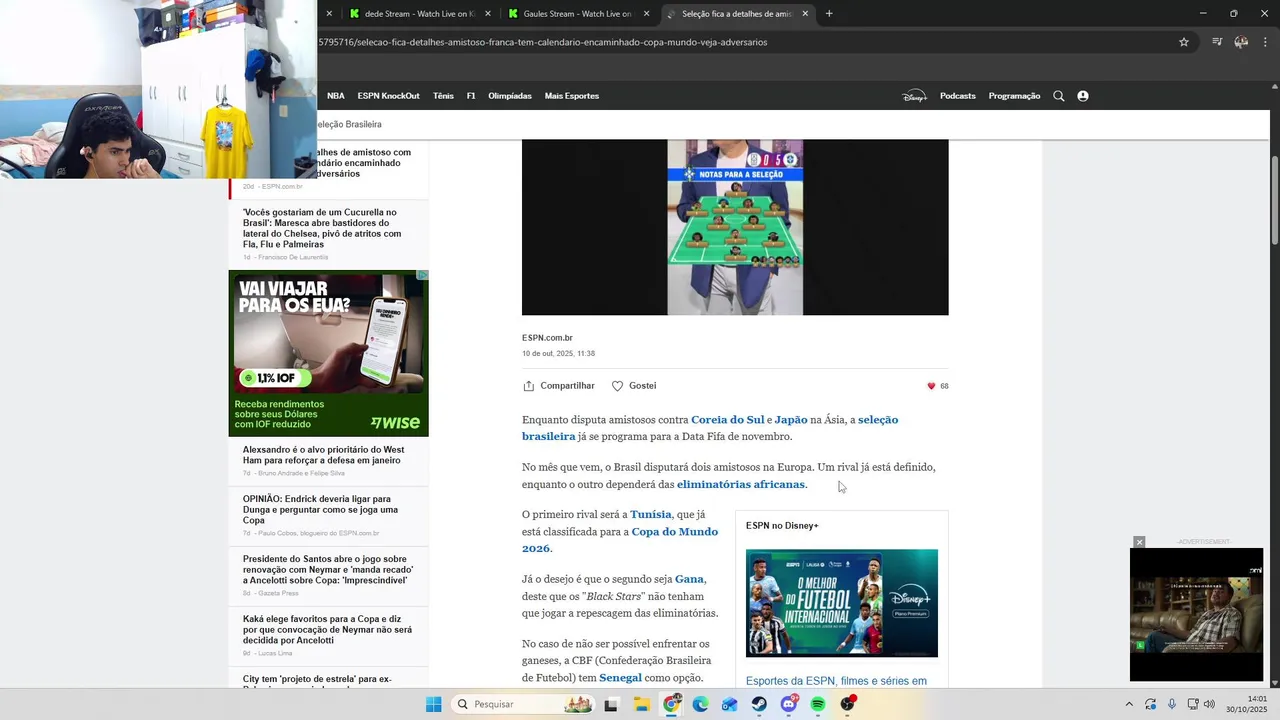
Task: Open ESPN KnockOut in the navigation
Action: pyautogui.click(x=388, y=96)
